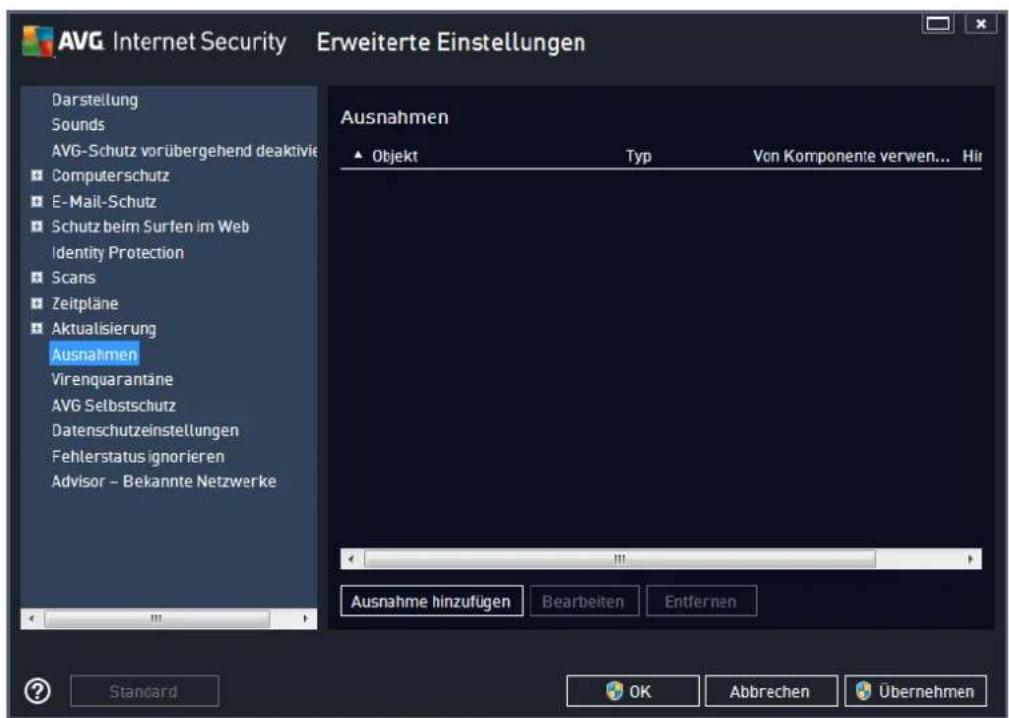The height and width of the screenshot is (718, 1009).
Task: Confirm the dialog with OK
Action: 633,692
